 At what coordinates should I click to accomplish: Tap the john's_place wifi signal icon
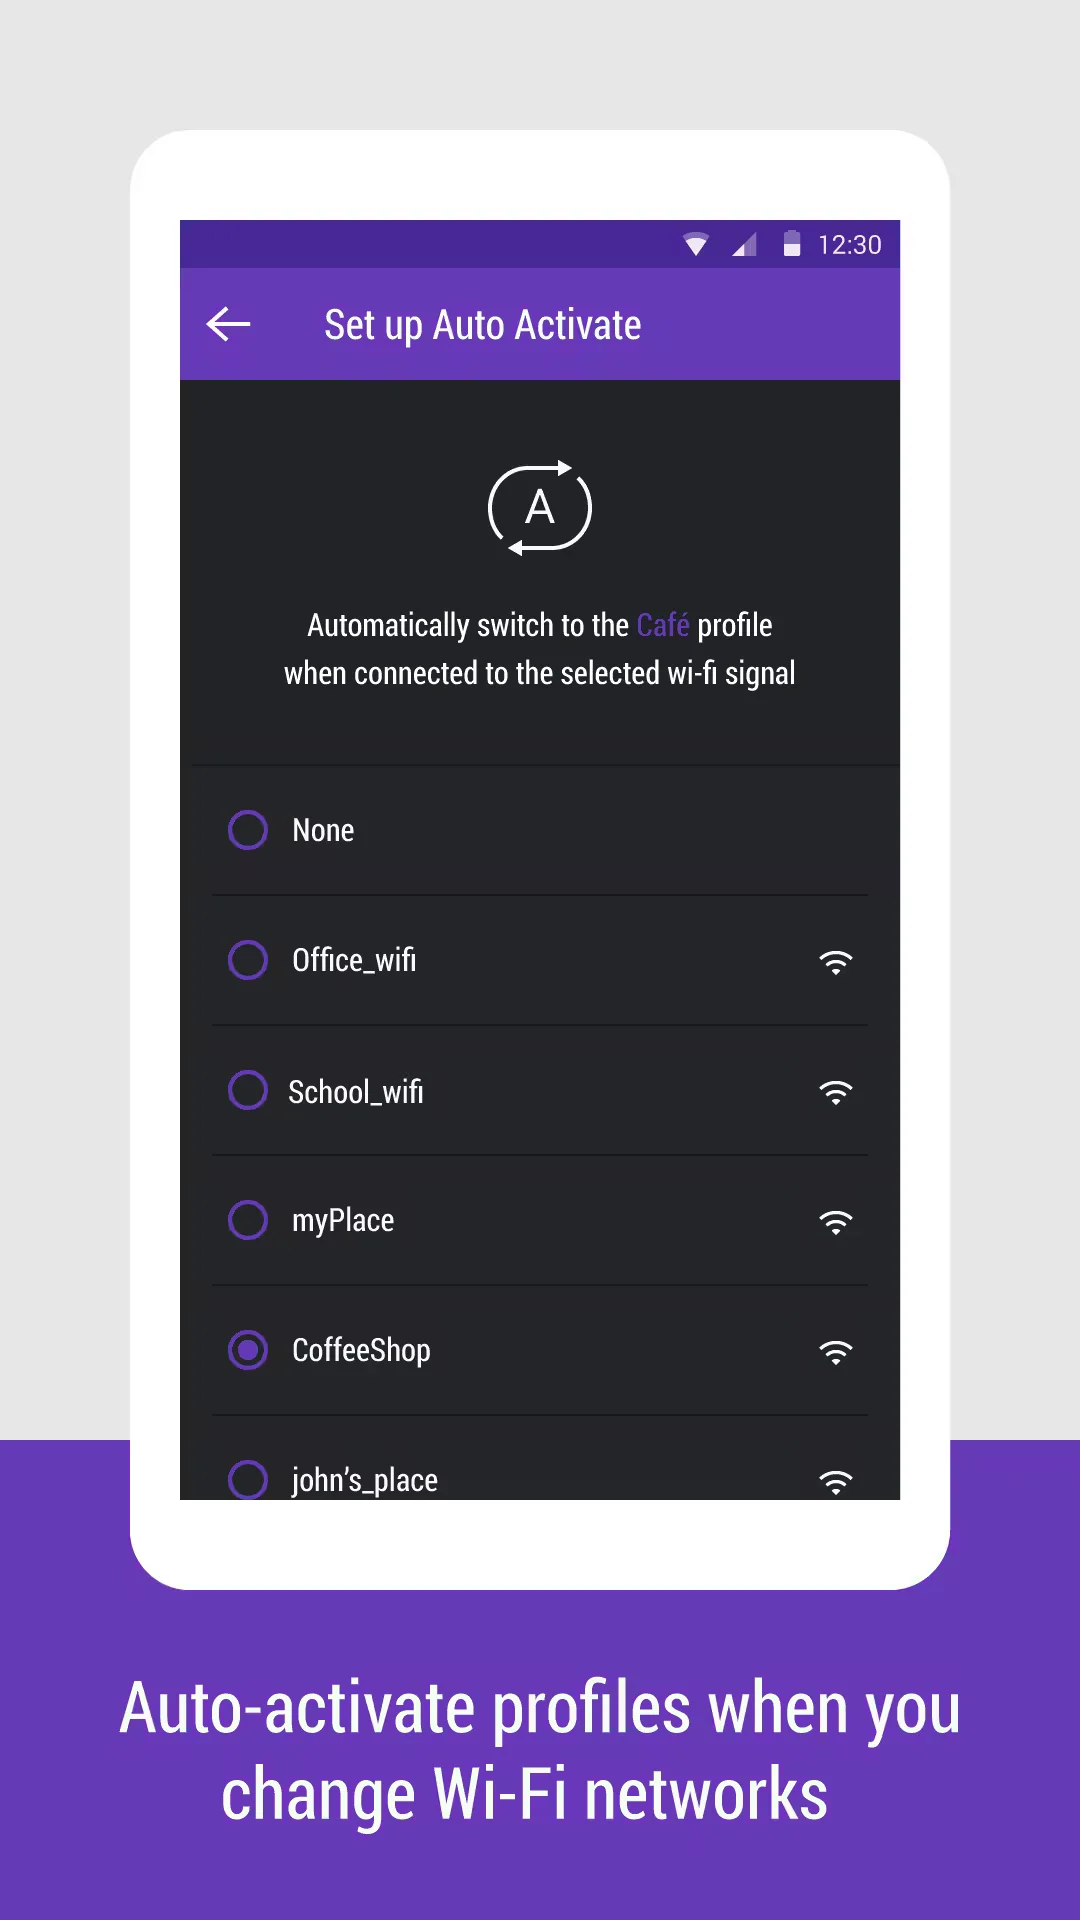click(x=836, y=1481)
